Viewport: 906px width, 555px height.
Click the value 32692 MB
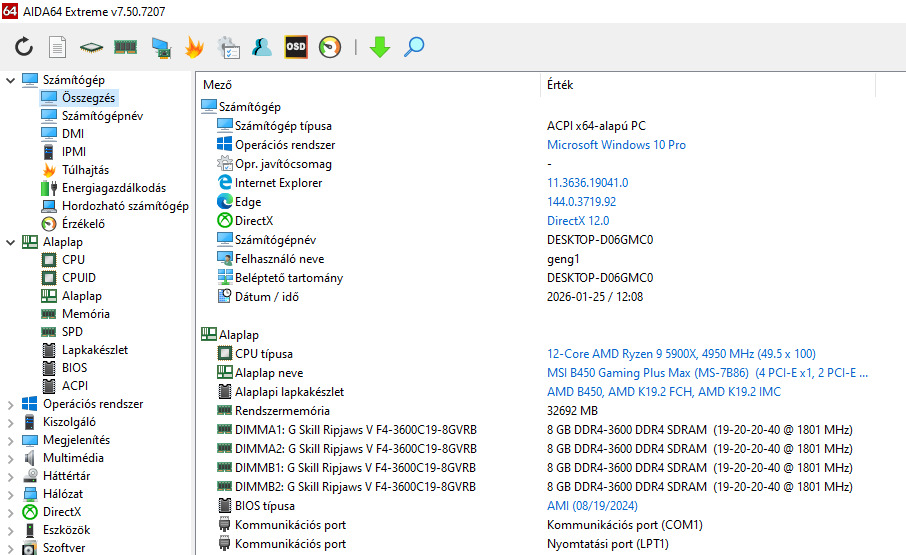point(572,411)
